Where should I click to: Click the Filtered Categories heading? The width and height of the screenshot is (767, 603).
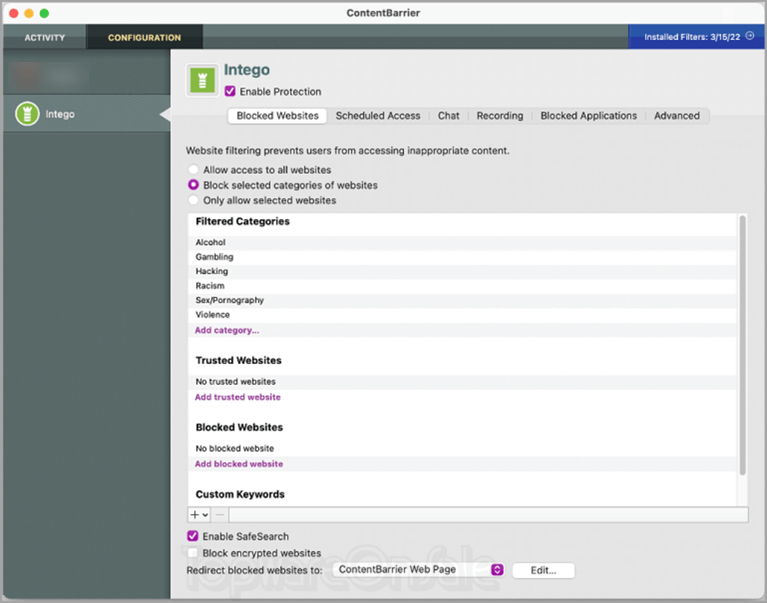pyautogui.click(x=243, y=222)
